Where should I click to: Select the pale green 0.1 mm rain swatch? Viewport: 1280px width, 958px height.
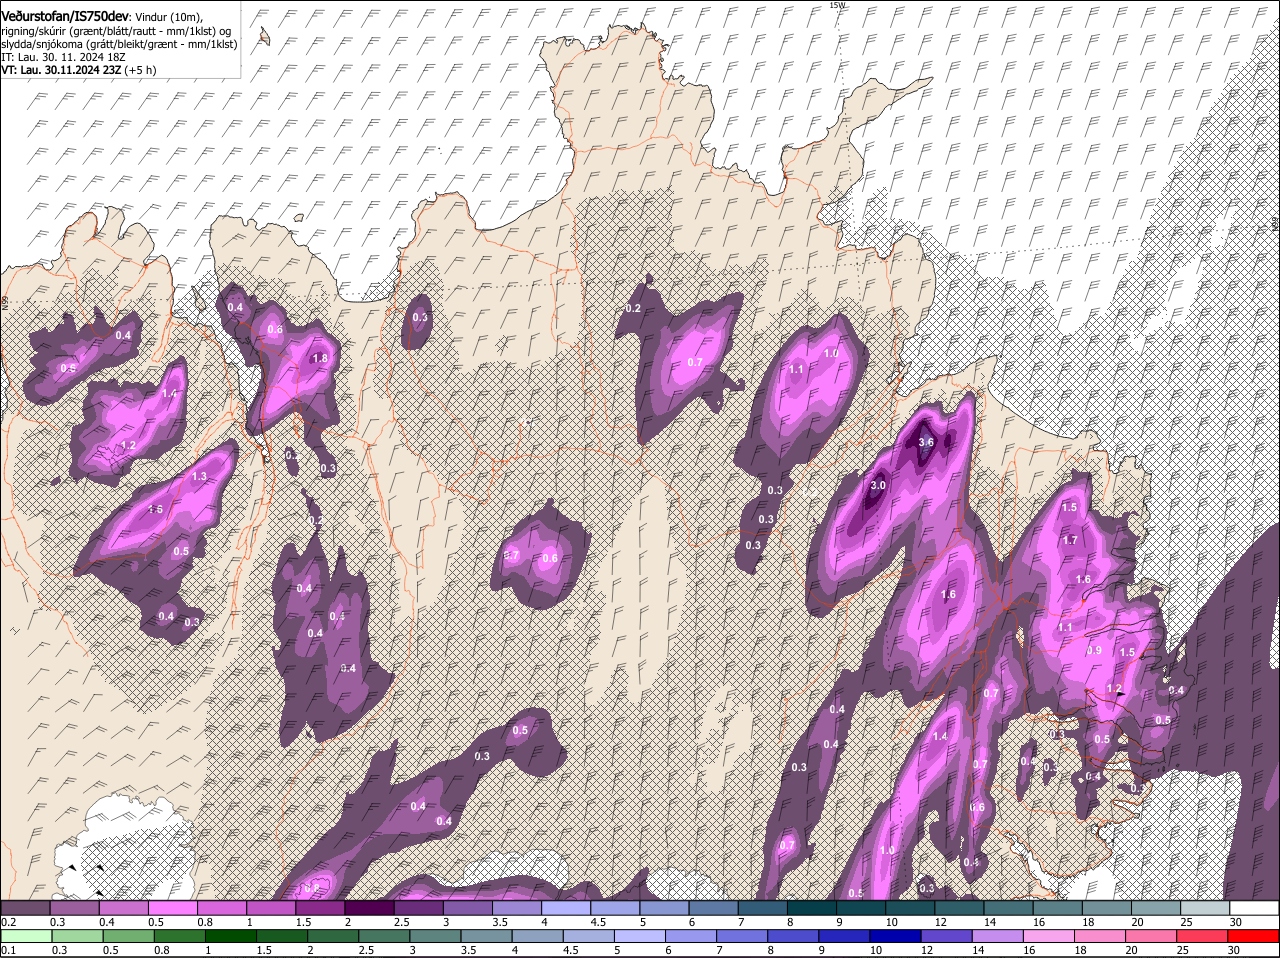tap(25, 936)
